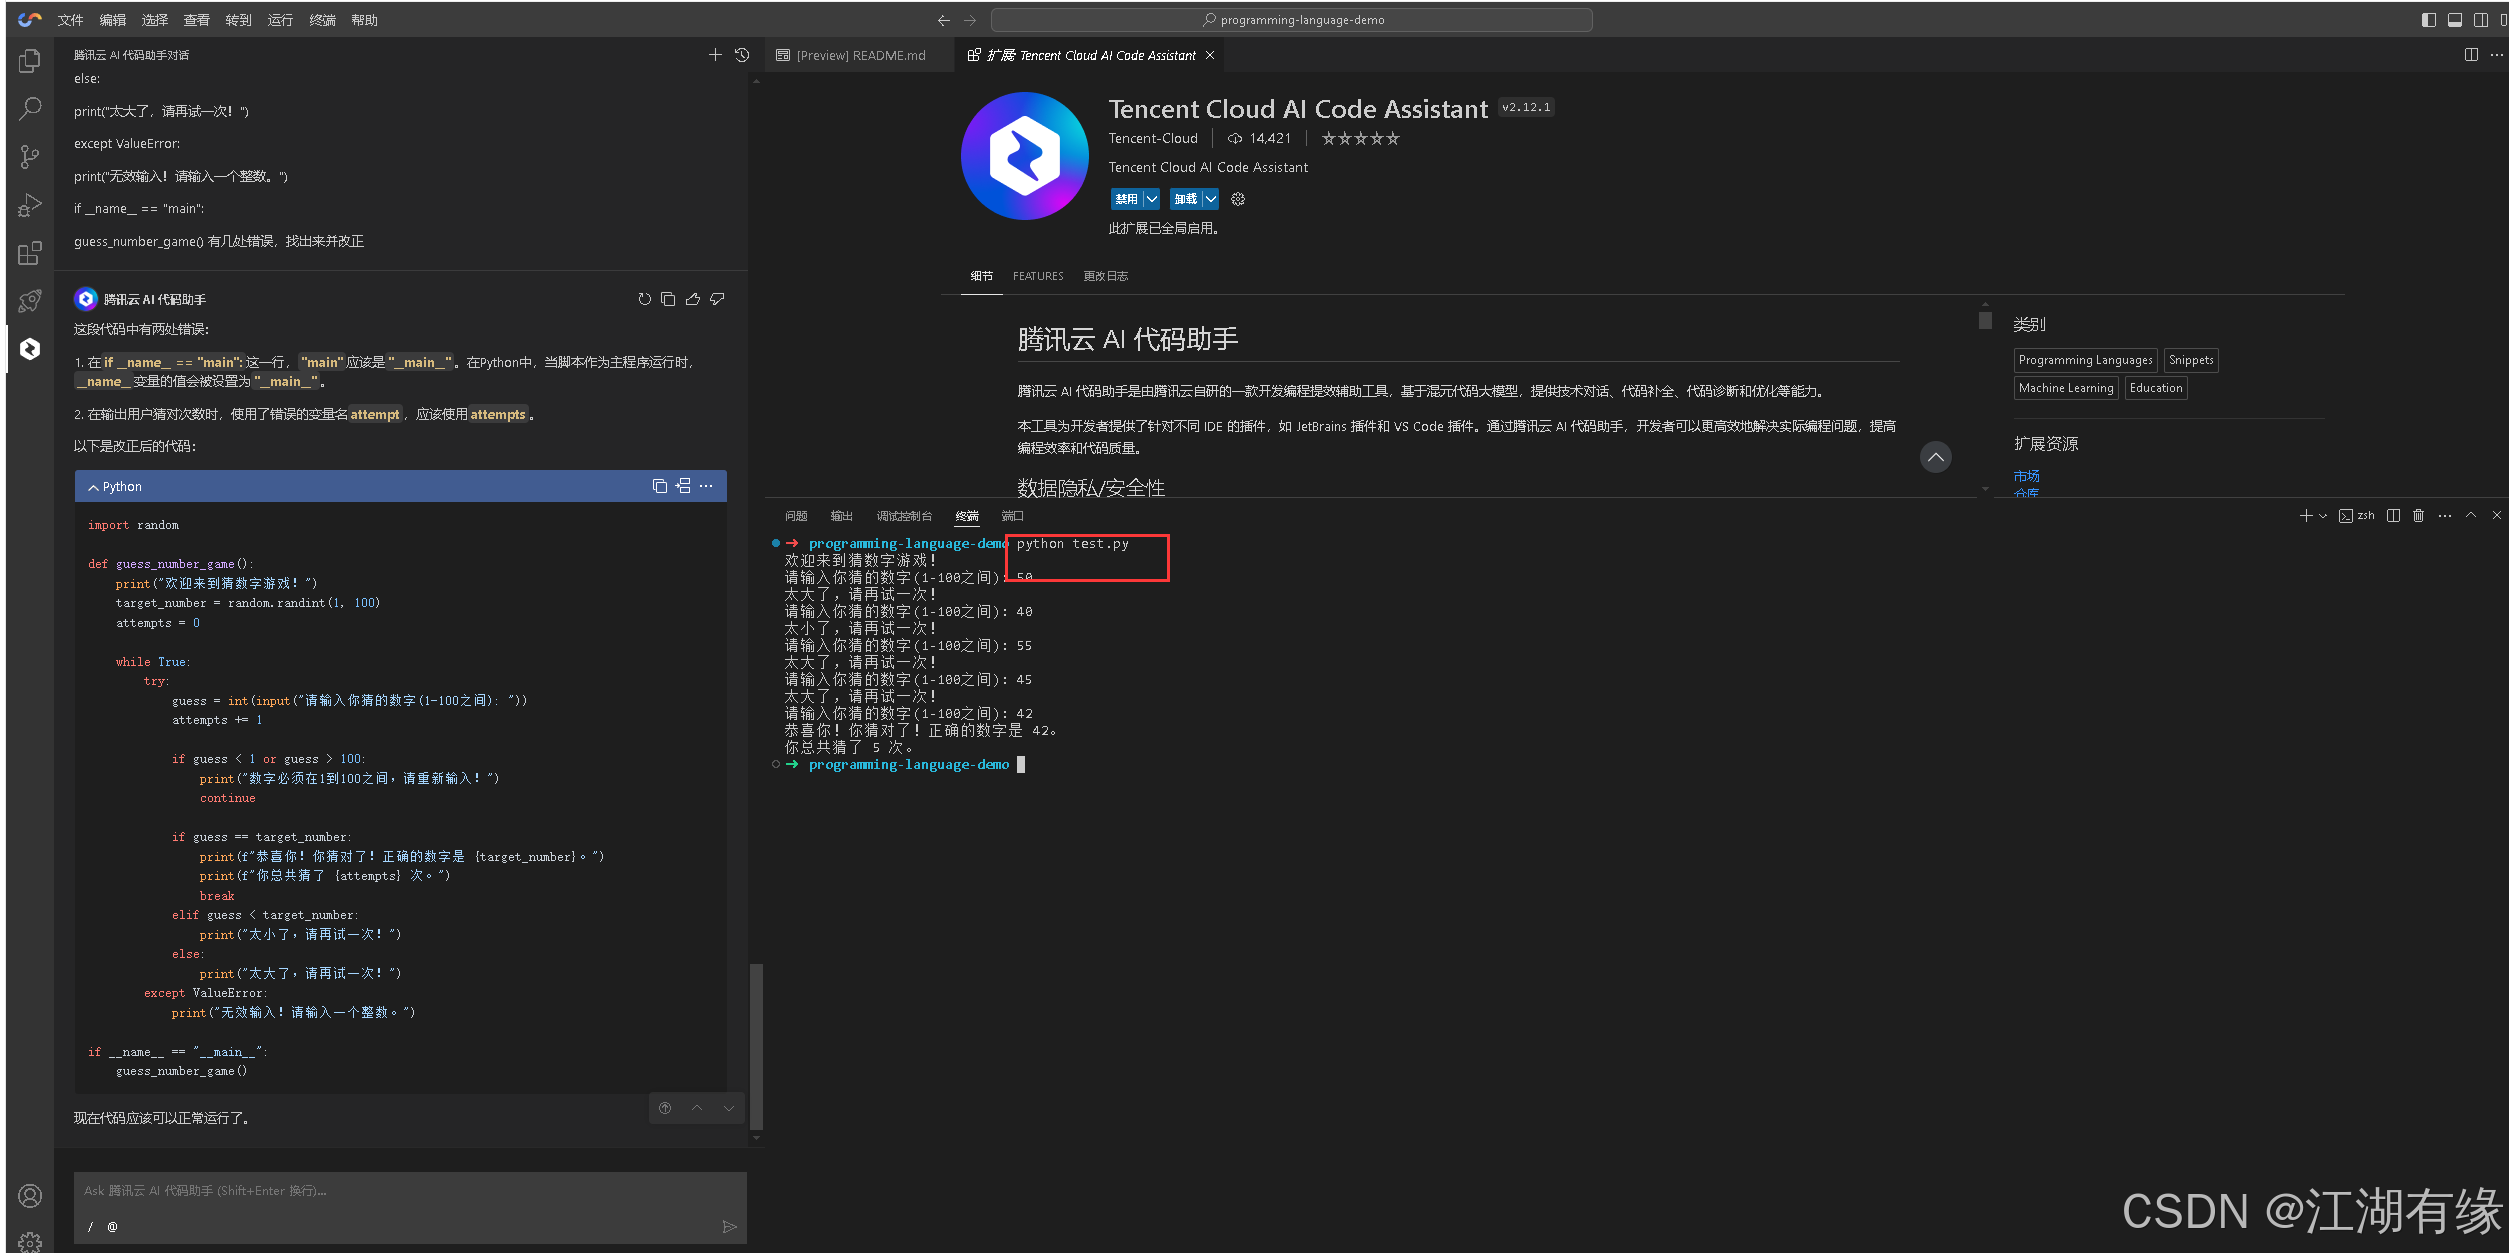The image size is (2509, 1253).
Task: Open the 市场 (Marketplace) link
Action: coord(2026,476)
